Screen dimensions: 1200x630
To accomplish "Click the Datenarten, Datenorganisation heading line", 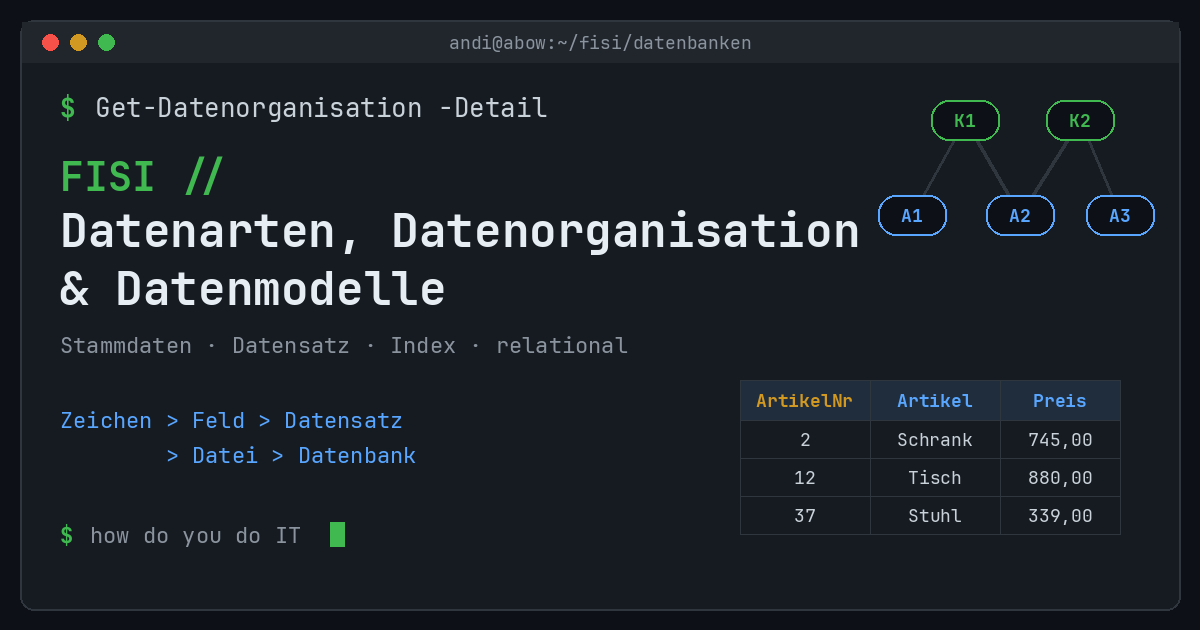I will pos(460,232).
